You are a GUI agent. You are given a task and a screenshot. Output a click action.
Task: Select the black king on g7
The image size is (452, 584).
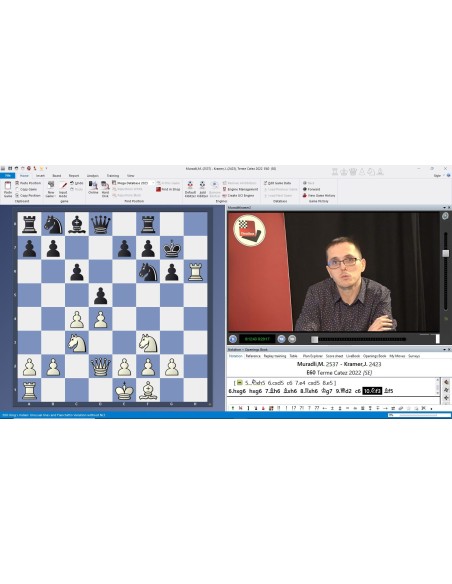point(172,248)
